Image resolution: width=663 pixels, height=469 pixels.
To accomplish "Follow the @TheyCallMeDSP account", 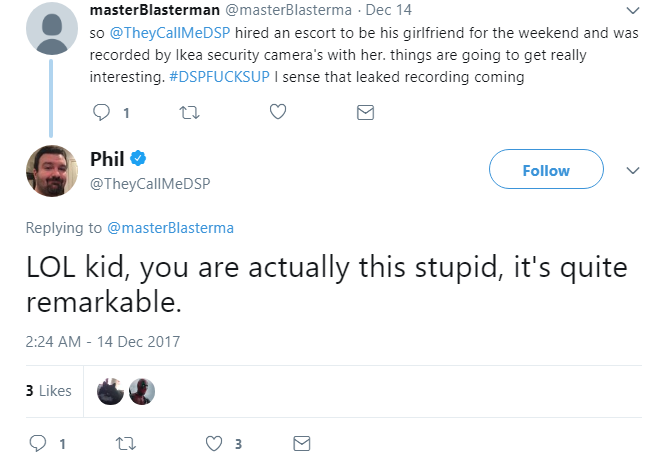I will click(546, 169).
